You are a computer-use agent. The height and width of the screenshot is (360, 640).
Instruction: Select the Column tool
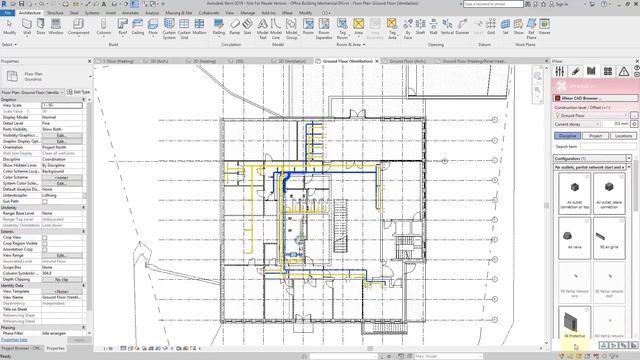coord(104,27)
